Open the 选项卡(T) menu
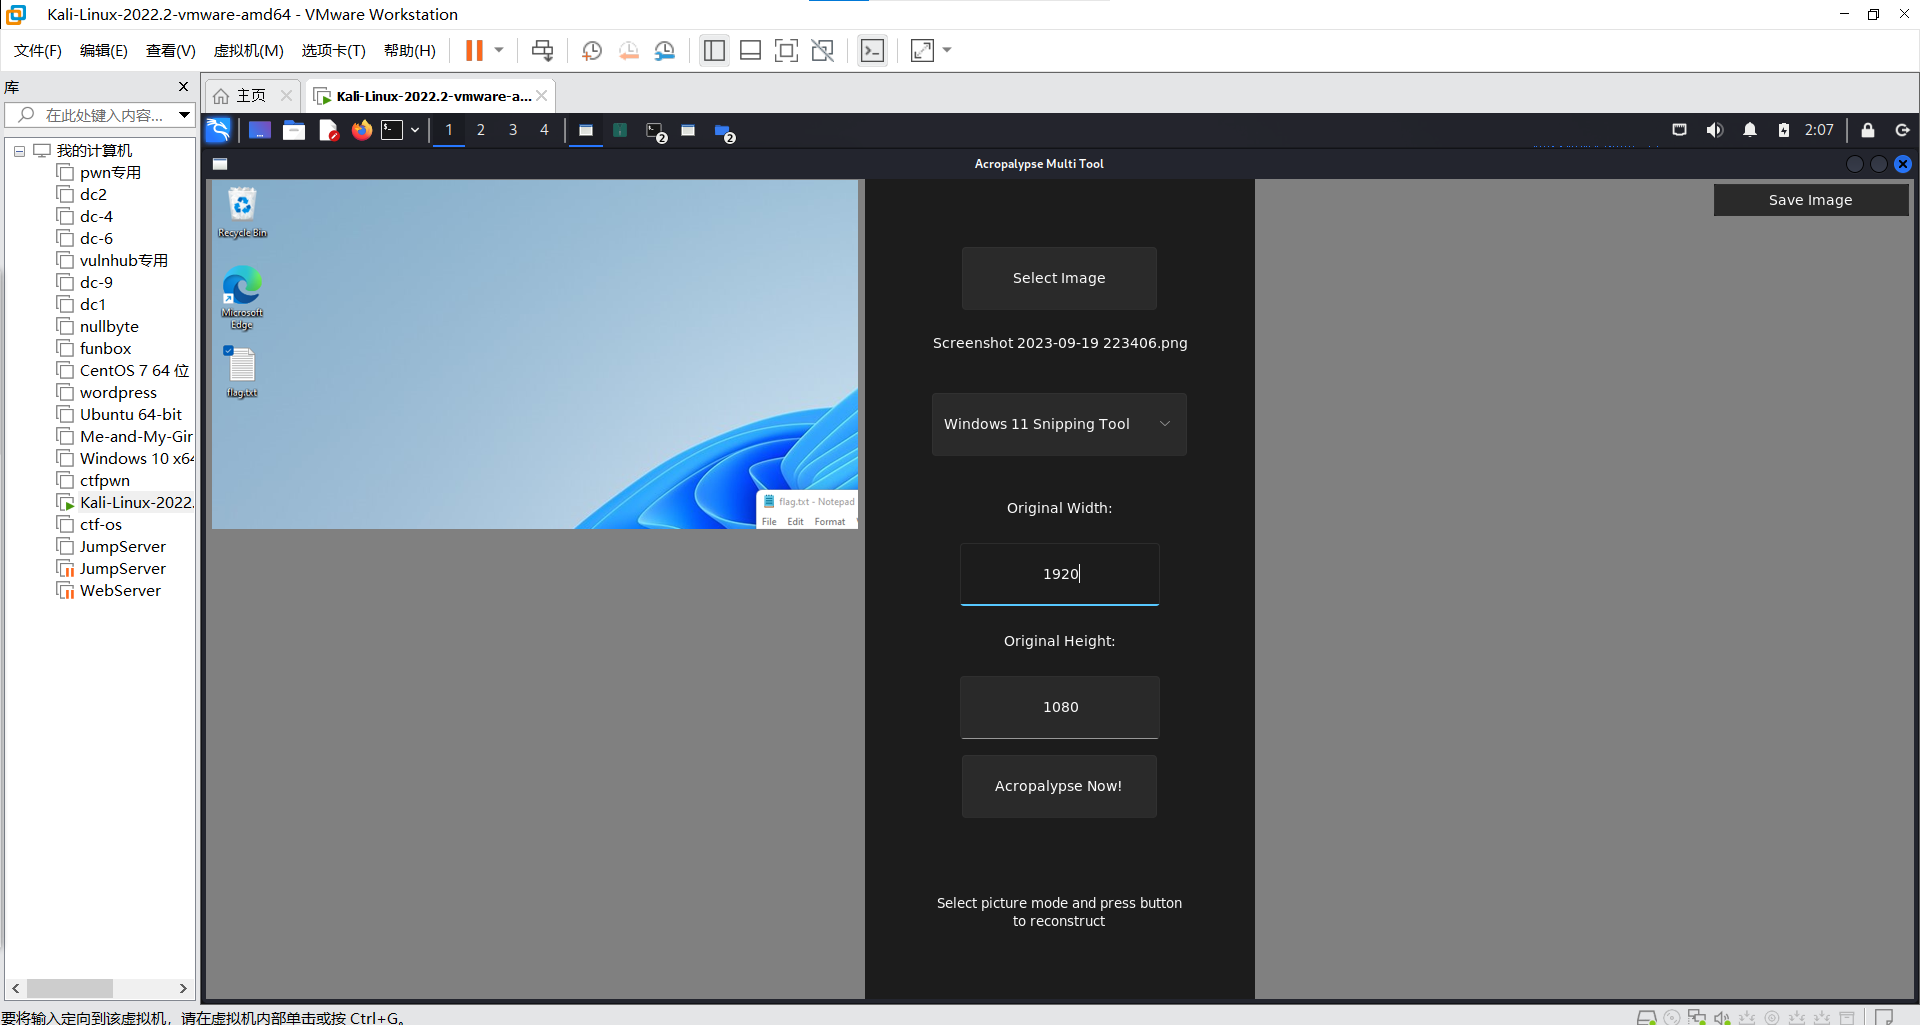The image size is (1920, 1025). point(334,51)
